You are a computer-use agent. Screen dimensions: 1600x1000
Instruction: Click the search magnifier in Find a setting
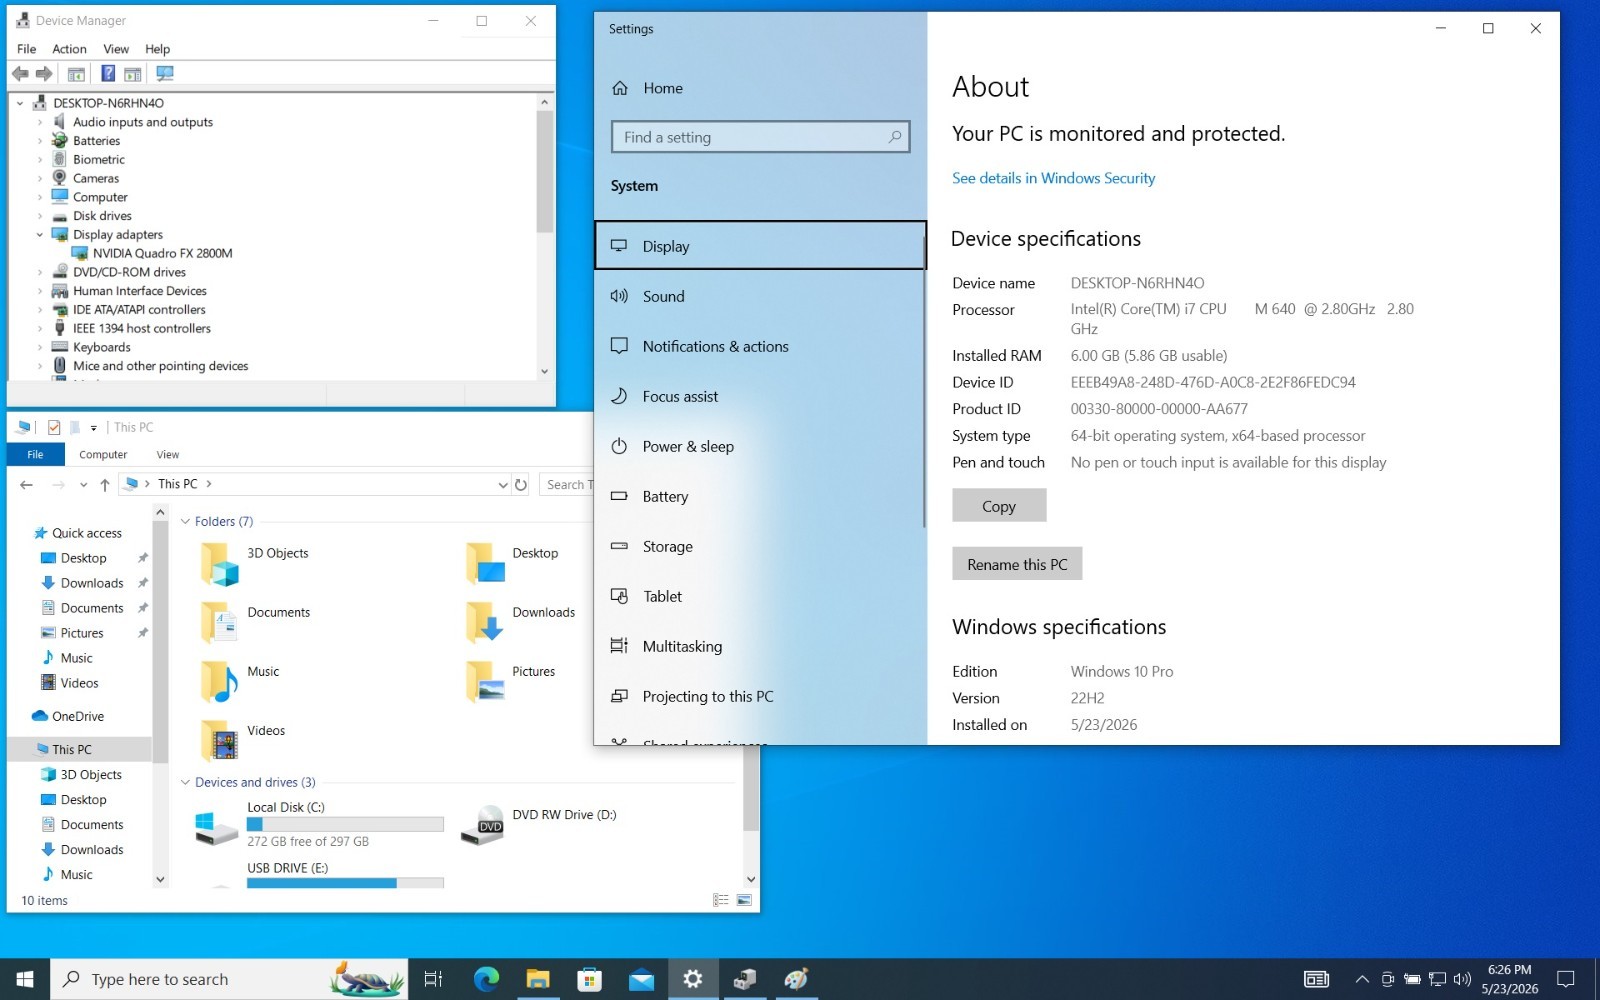(895, 137)
